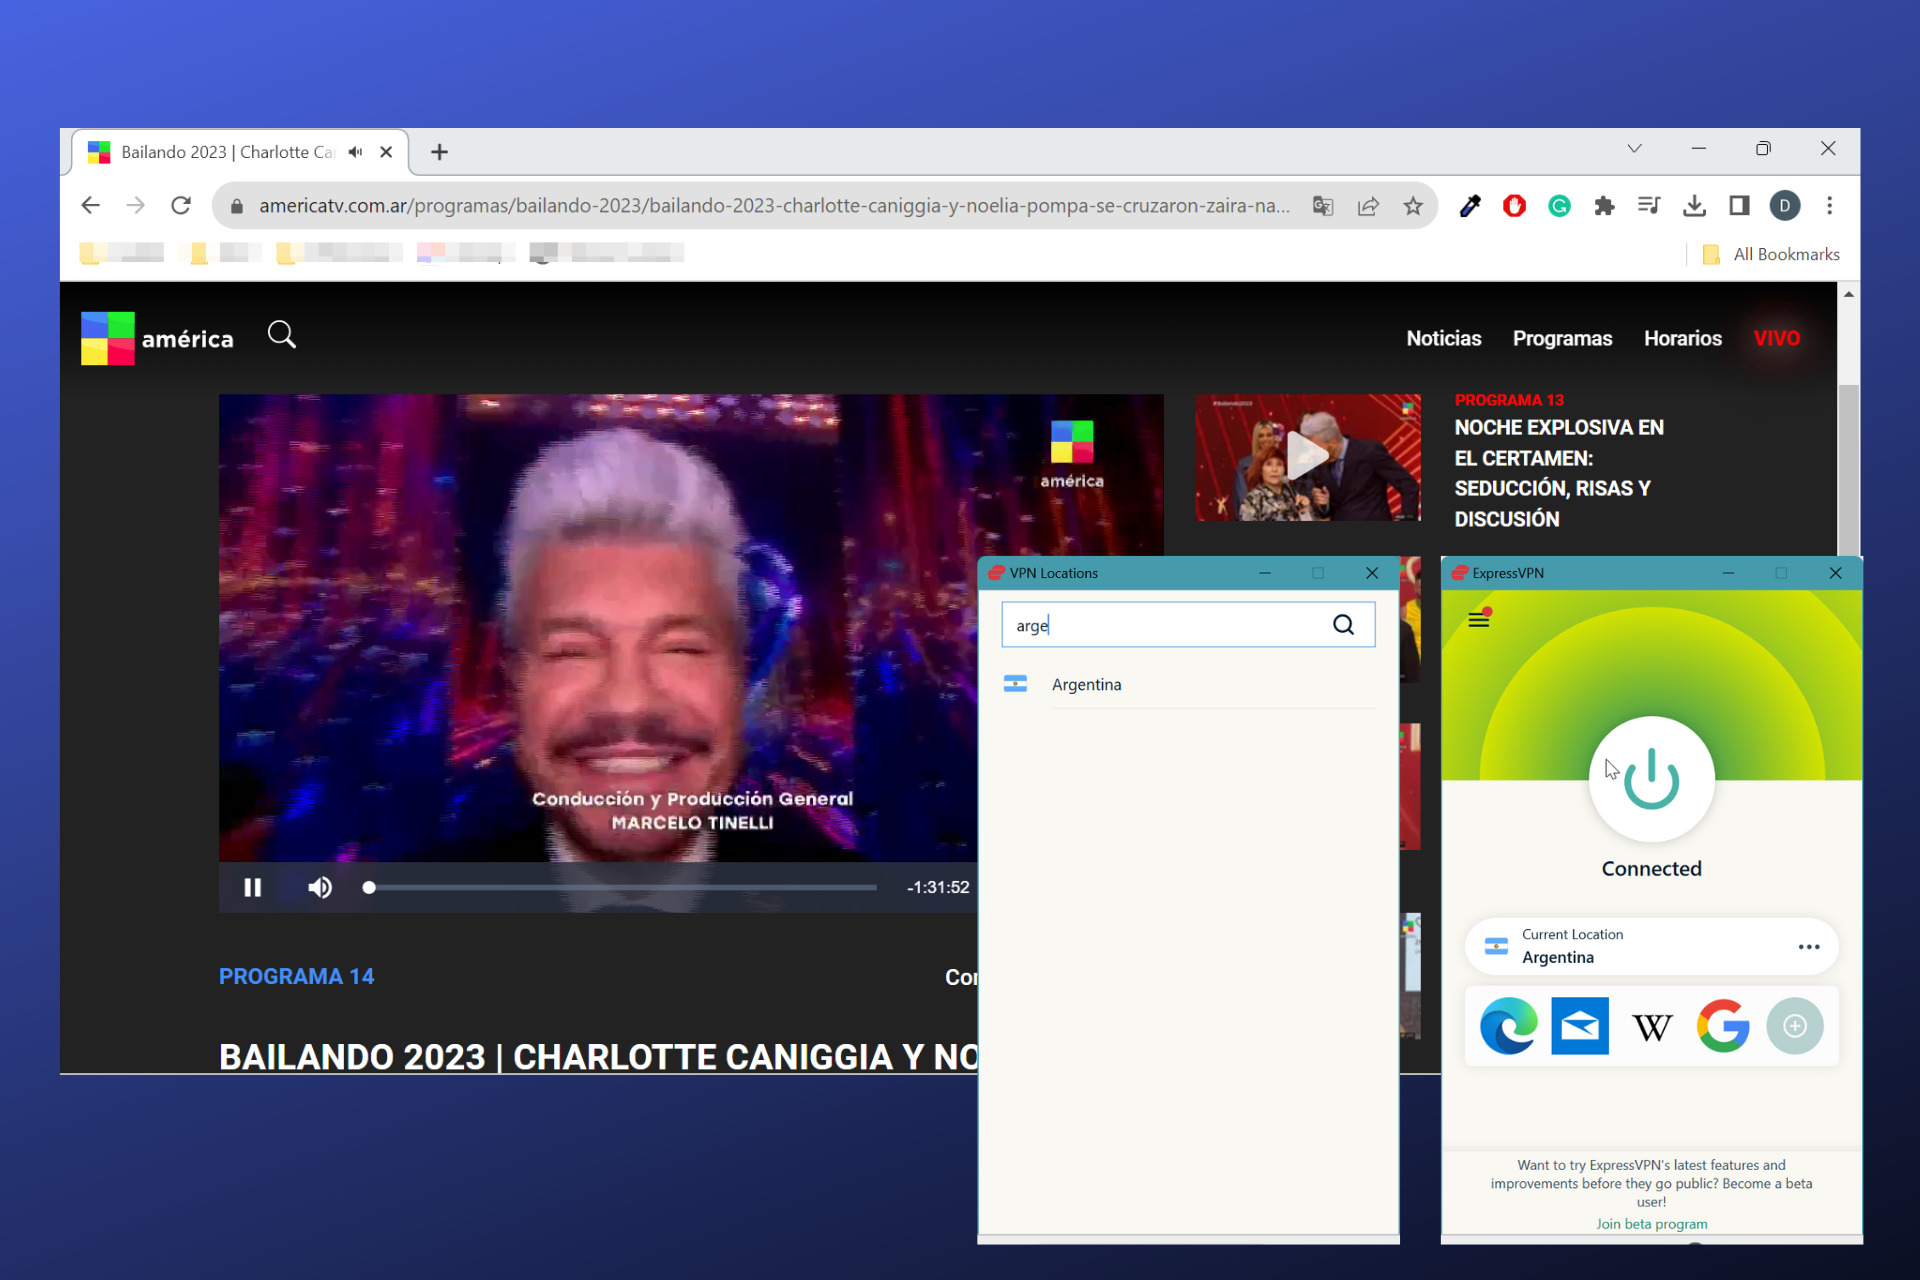Open the red shield adblock extension
Viewport: 1920px width, 1280px height.
1514,206
